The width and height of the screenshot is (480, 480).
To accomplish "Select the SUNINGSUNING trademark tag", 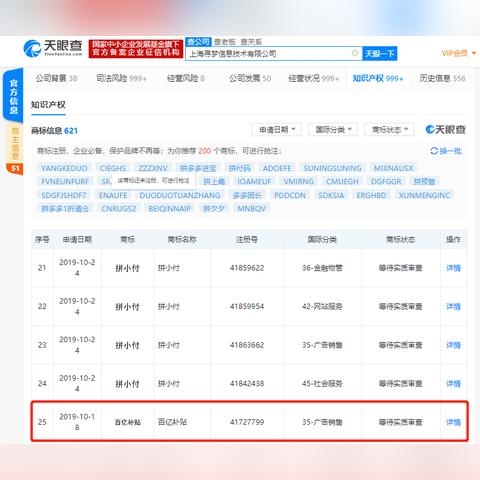I will (x=332, y=168).
